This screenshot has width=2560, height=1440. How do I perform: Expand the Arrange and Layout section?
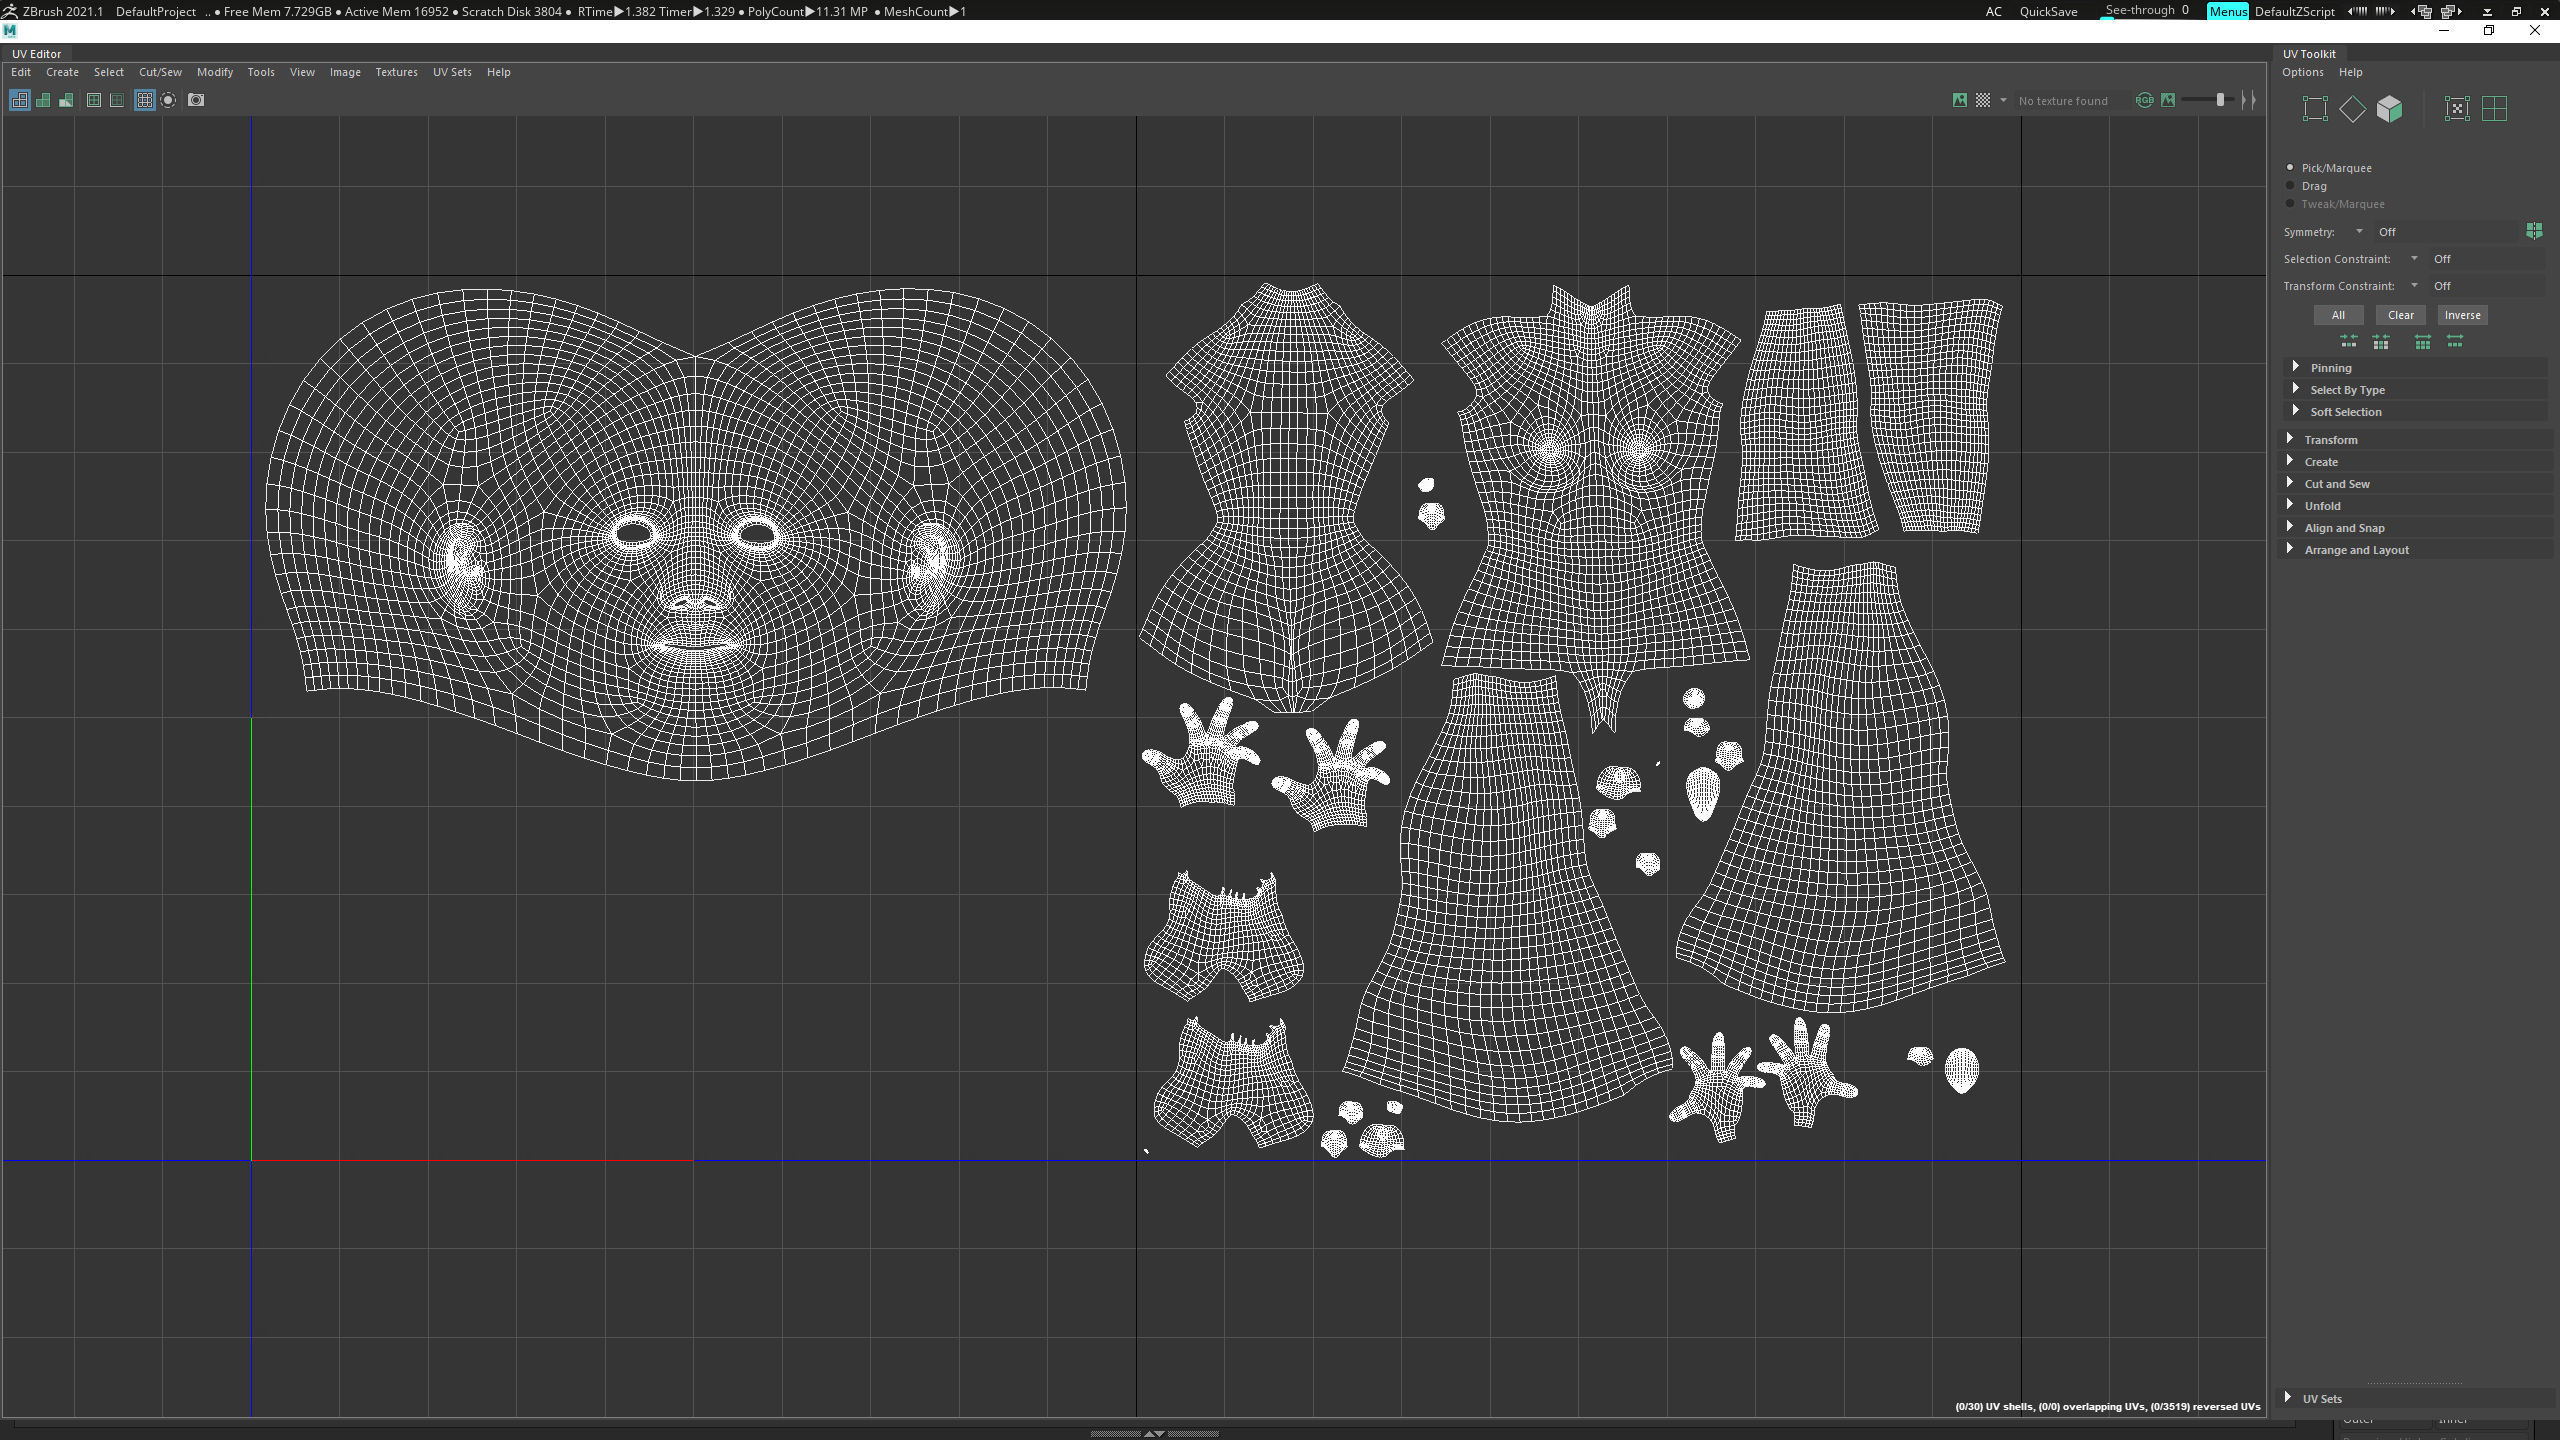click(x=2355, y=550)
